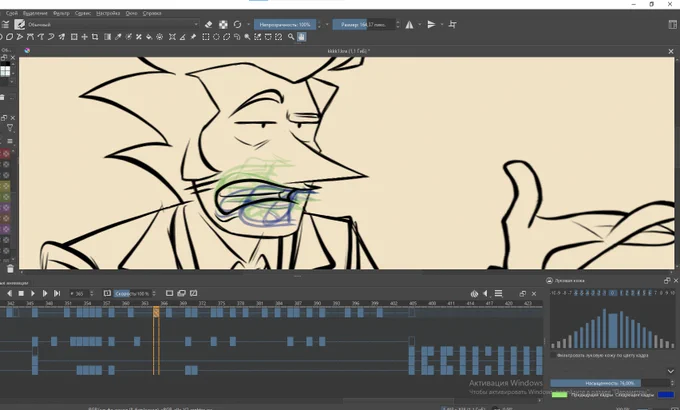The height and width of the screenshot is (410, 680).
Task: Click the current frame number stepper
Action: click(x=92, y=294)
